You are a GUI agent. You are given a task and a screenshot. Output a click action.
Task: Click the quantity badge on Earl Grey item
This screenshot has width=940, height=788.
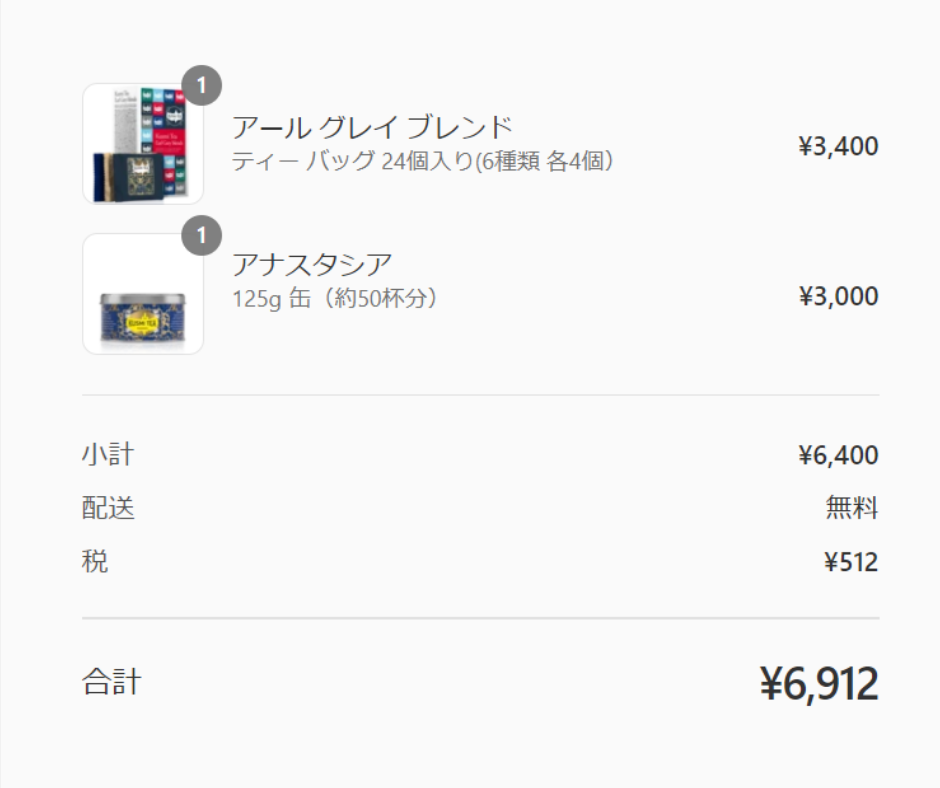pyautogui.click(x=202, y=85)
